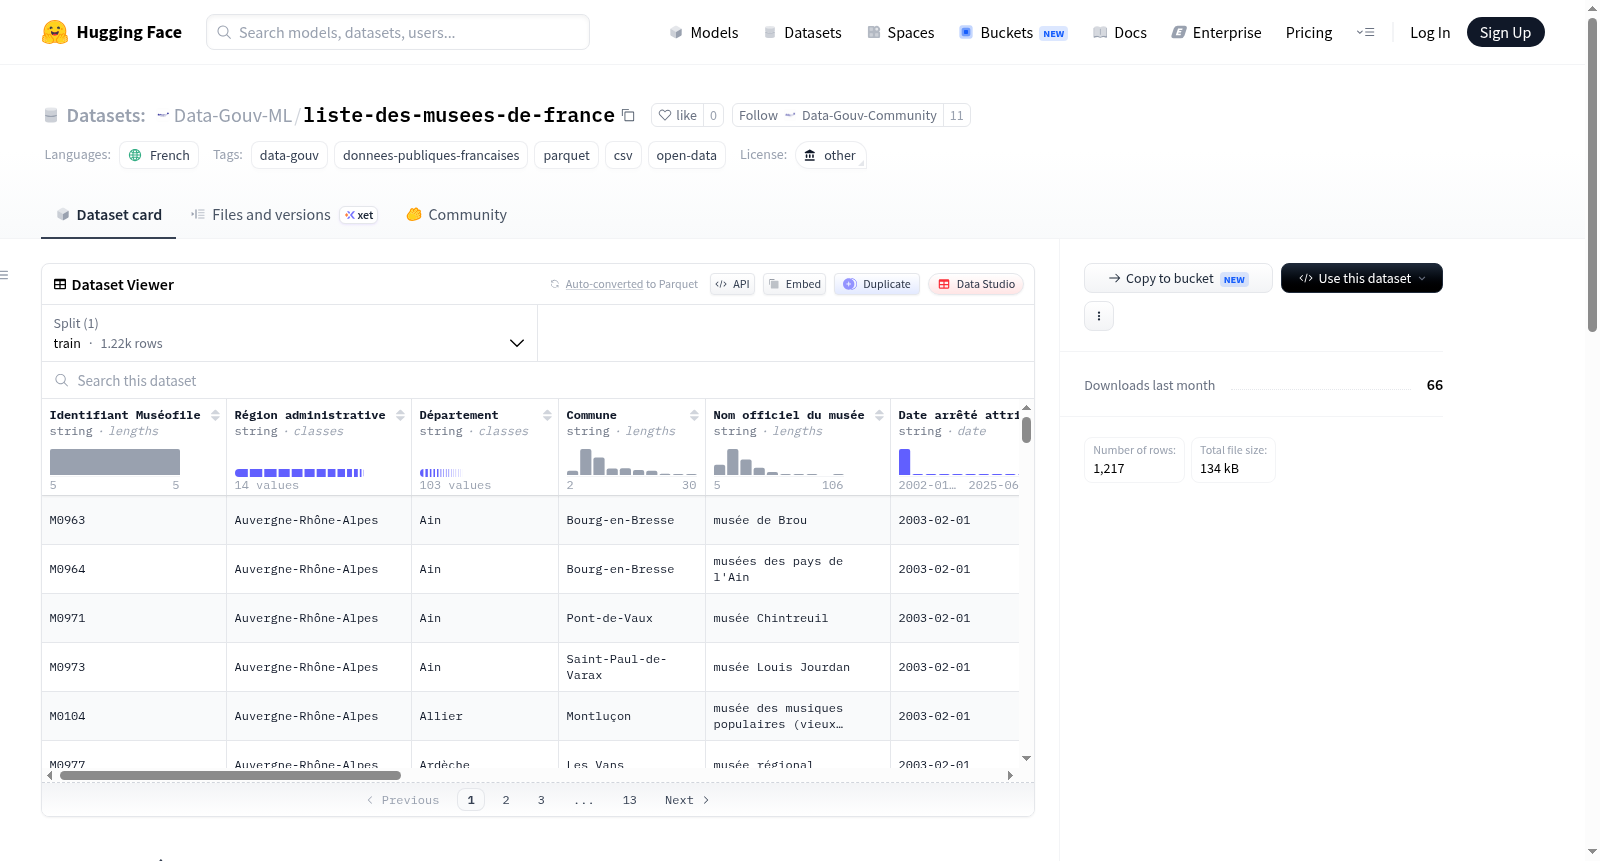Select cell musée de Brou
Screen dimensions: 1600x861
pyautogui.click(x=797, y=520)
